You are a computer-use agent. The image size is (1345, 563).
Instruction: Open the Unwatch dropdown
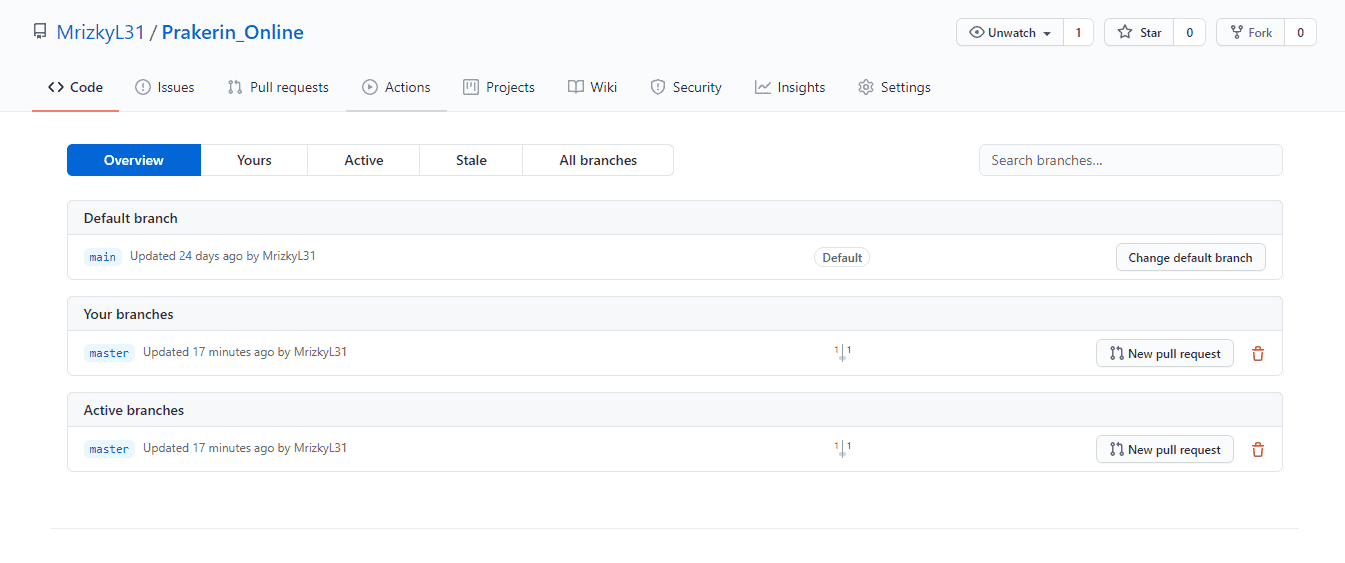coord(1010,32)
